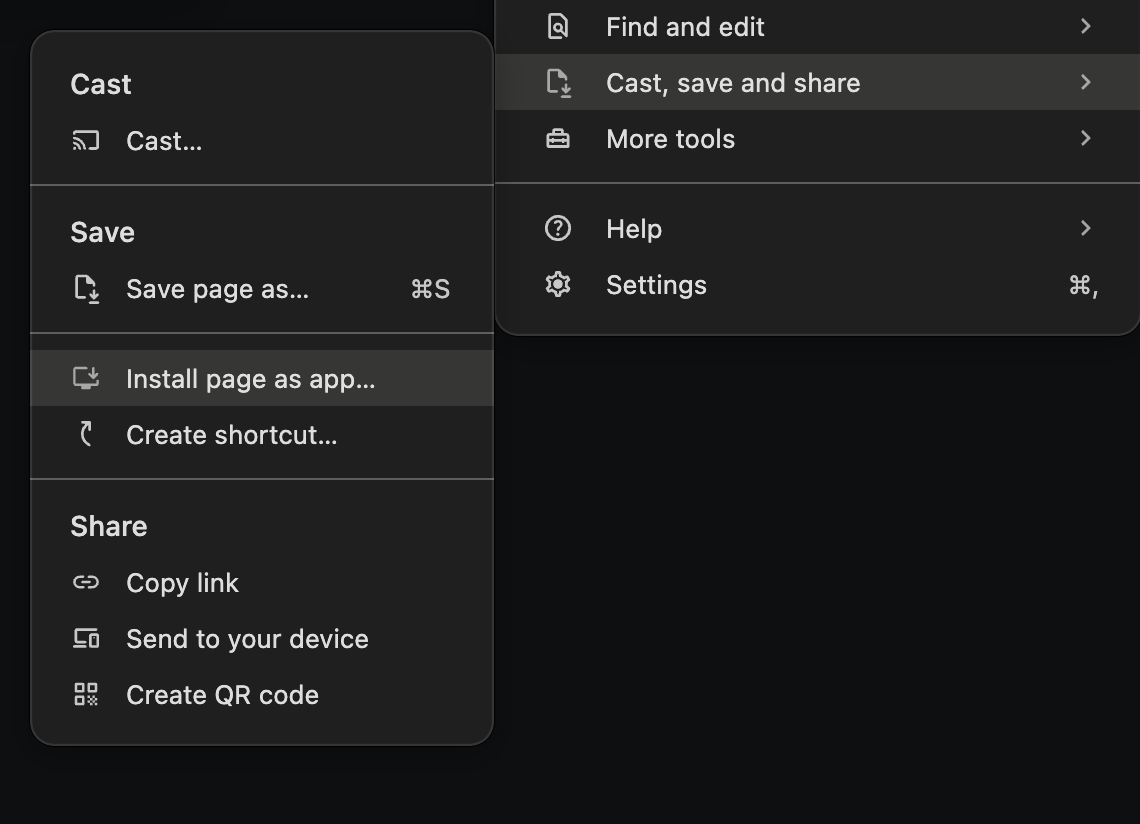Open Settings from the main menu
This screenshot has height=824, width=1140.
coord(817,284)
